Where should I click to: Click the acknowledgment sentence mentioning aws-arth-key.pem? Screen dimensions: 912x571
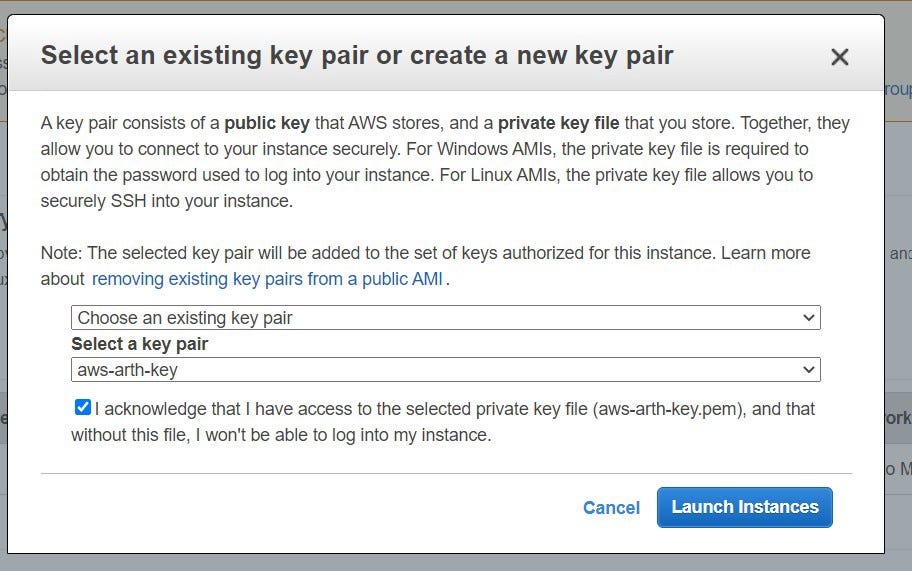point(443,422)
